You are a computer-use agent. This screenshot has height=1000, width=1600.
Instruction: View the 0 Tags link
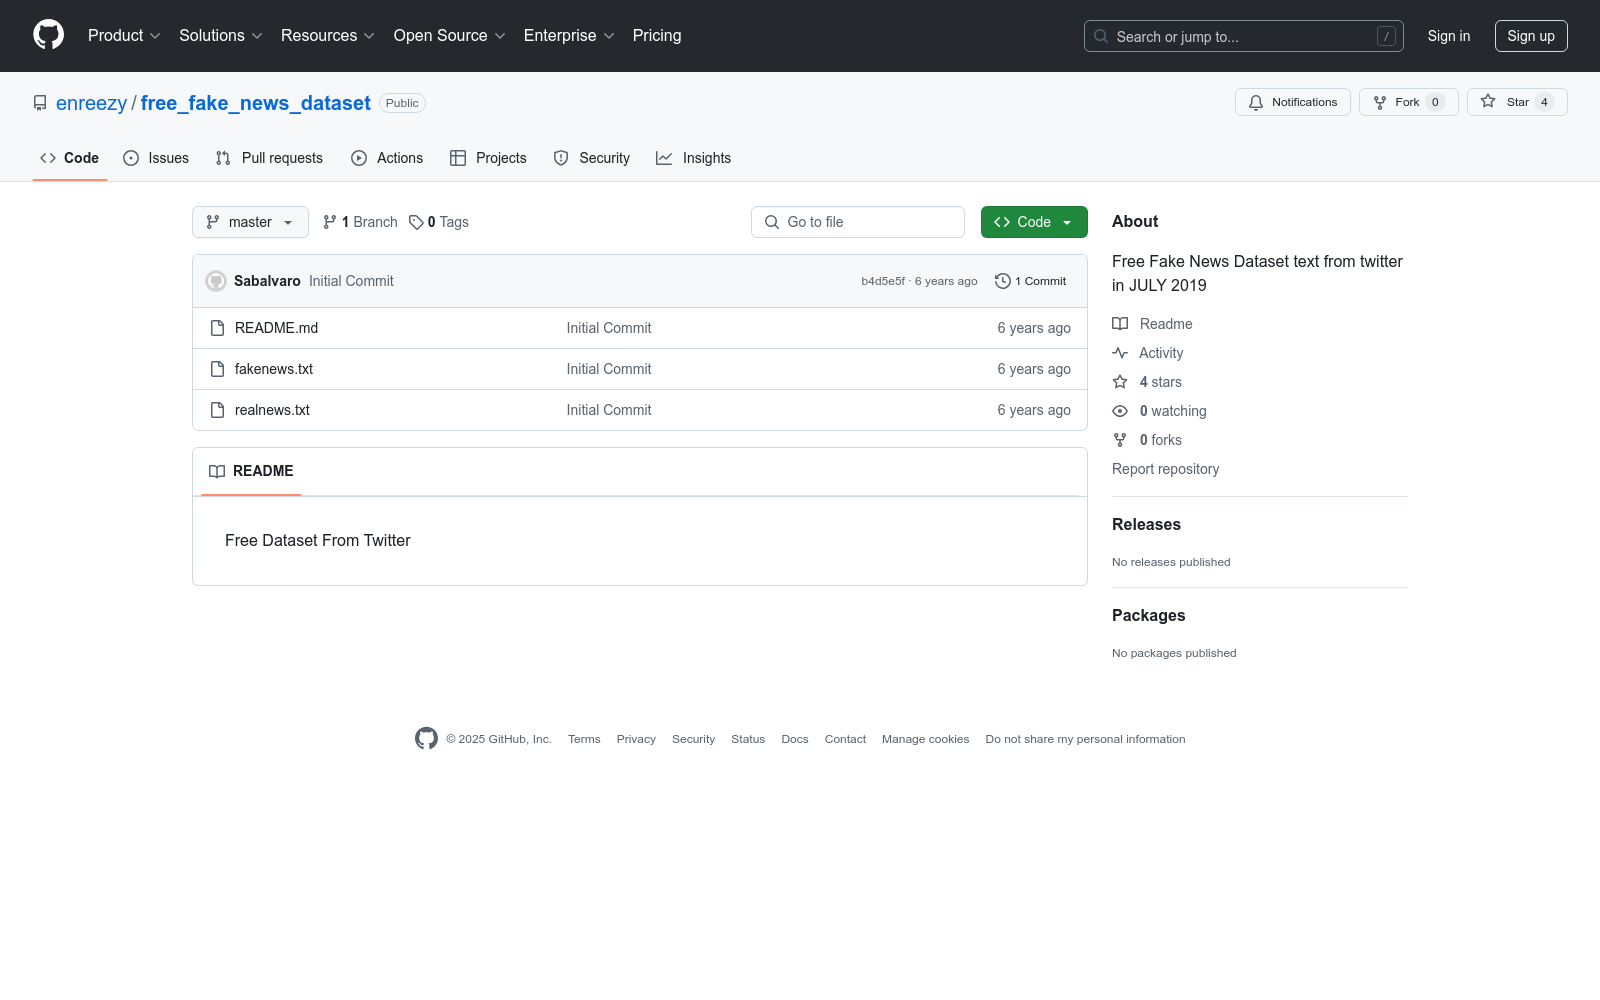click(x=439, y=222)
